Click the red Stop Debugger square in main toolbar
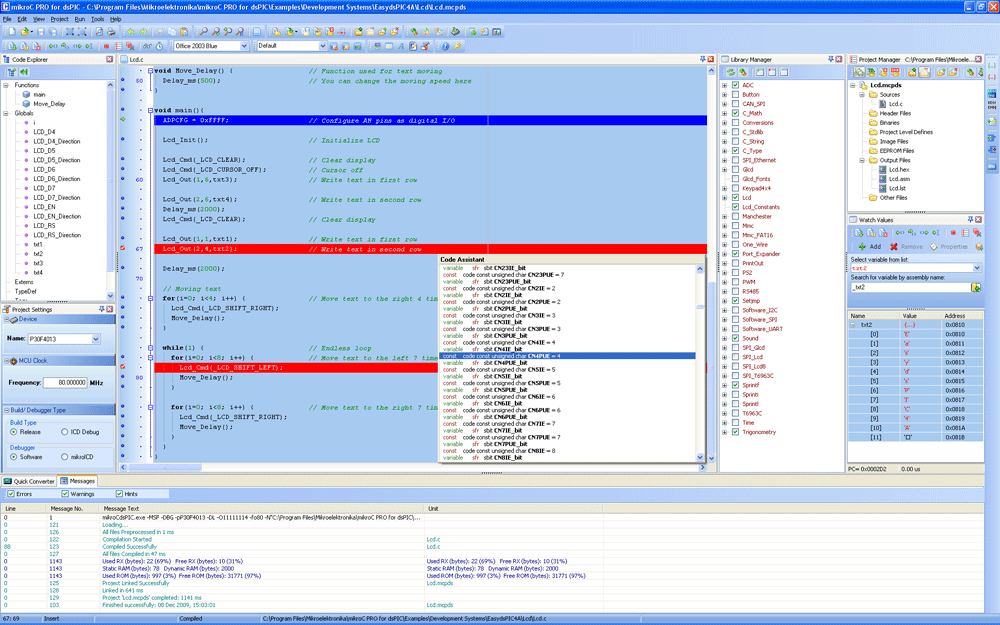Screen dimensions: 1000x625 pyautogui.click(x=106, y=46)
